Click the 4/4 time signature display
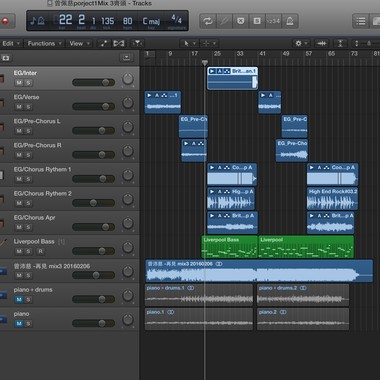Image resolution: width=380 pixels, height=380 pixels. 176,19
